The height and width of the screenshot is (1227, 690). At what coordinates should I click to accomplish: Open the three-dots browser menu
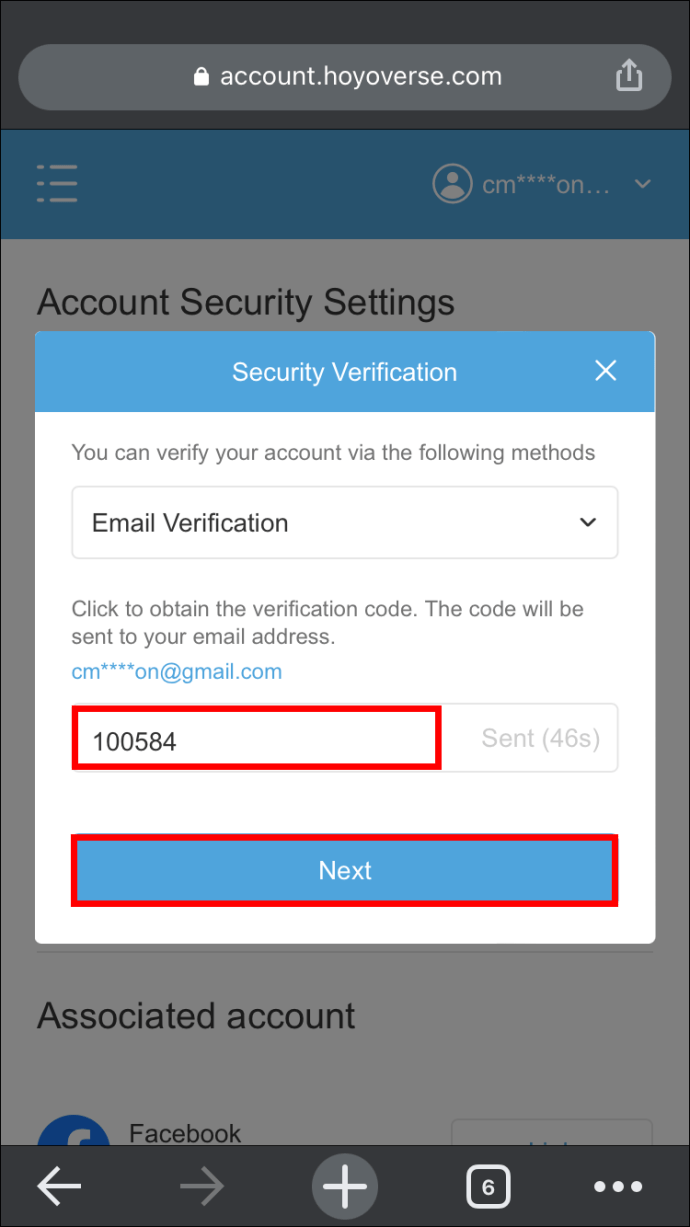tap(618, 1187)
